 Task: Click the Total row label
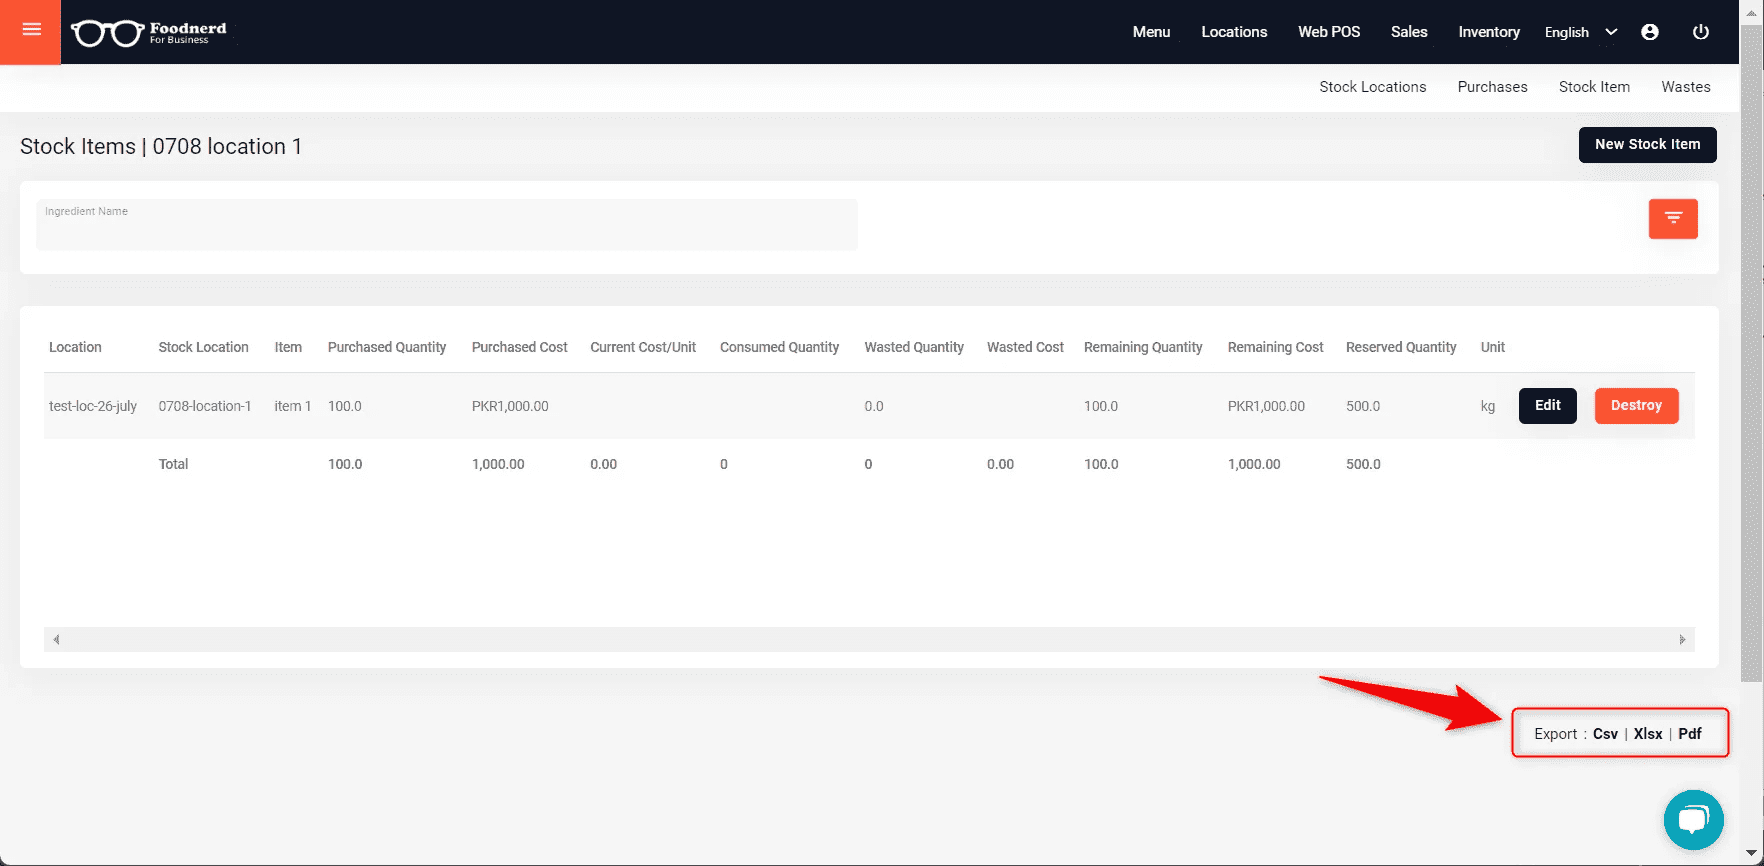point(173,464)
